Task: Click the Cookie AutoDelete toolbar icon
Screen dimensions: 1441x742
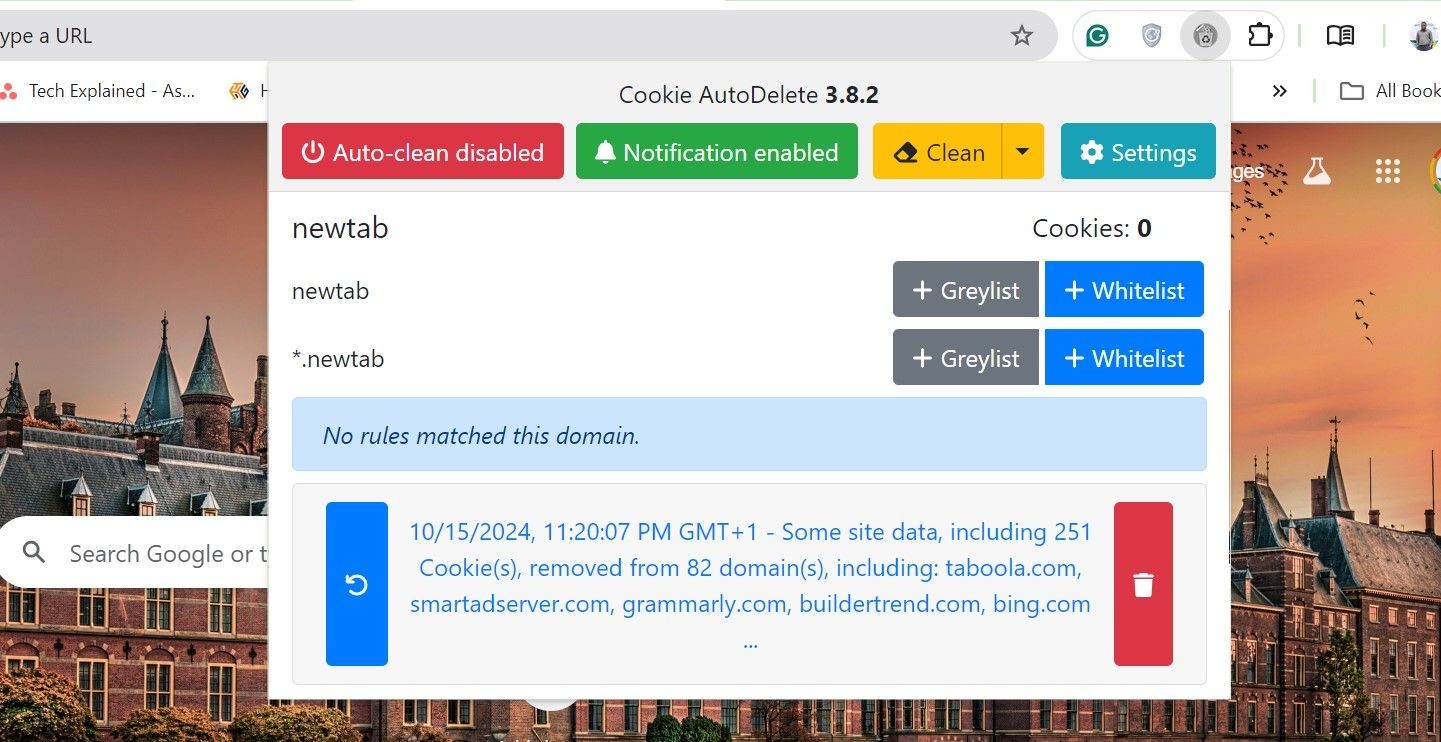Action: (1205, 36)
